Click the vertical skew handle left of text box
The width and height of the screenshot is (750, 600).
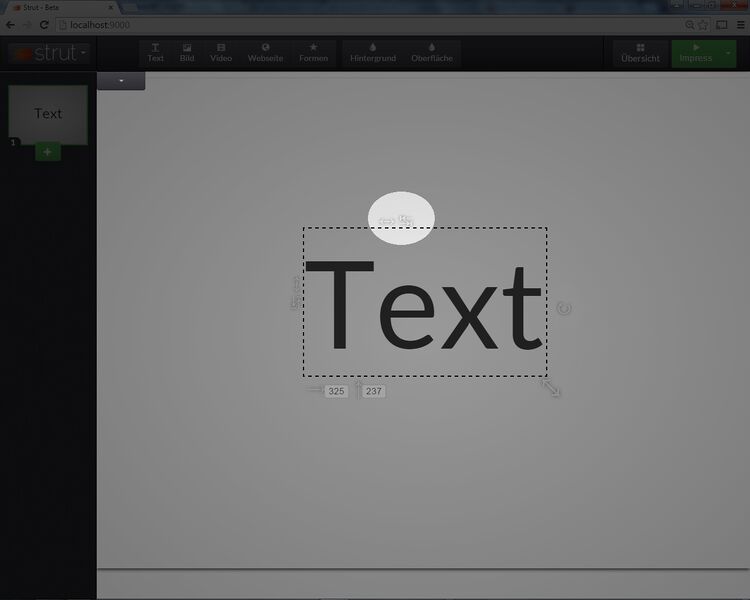tap(295, 293)
